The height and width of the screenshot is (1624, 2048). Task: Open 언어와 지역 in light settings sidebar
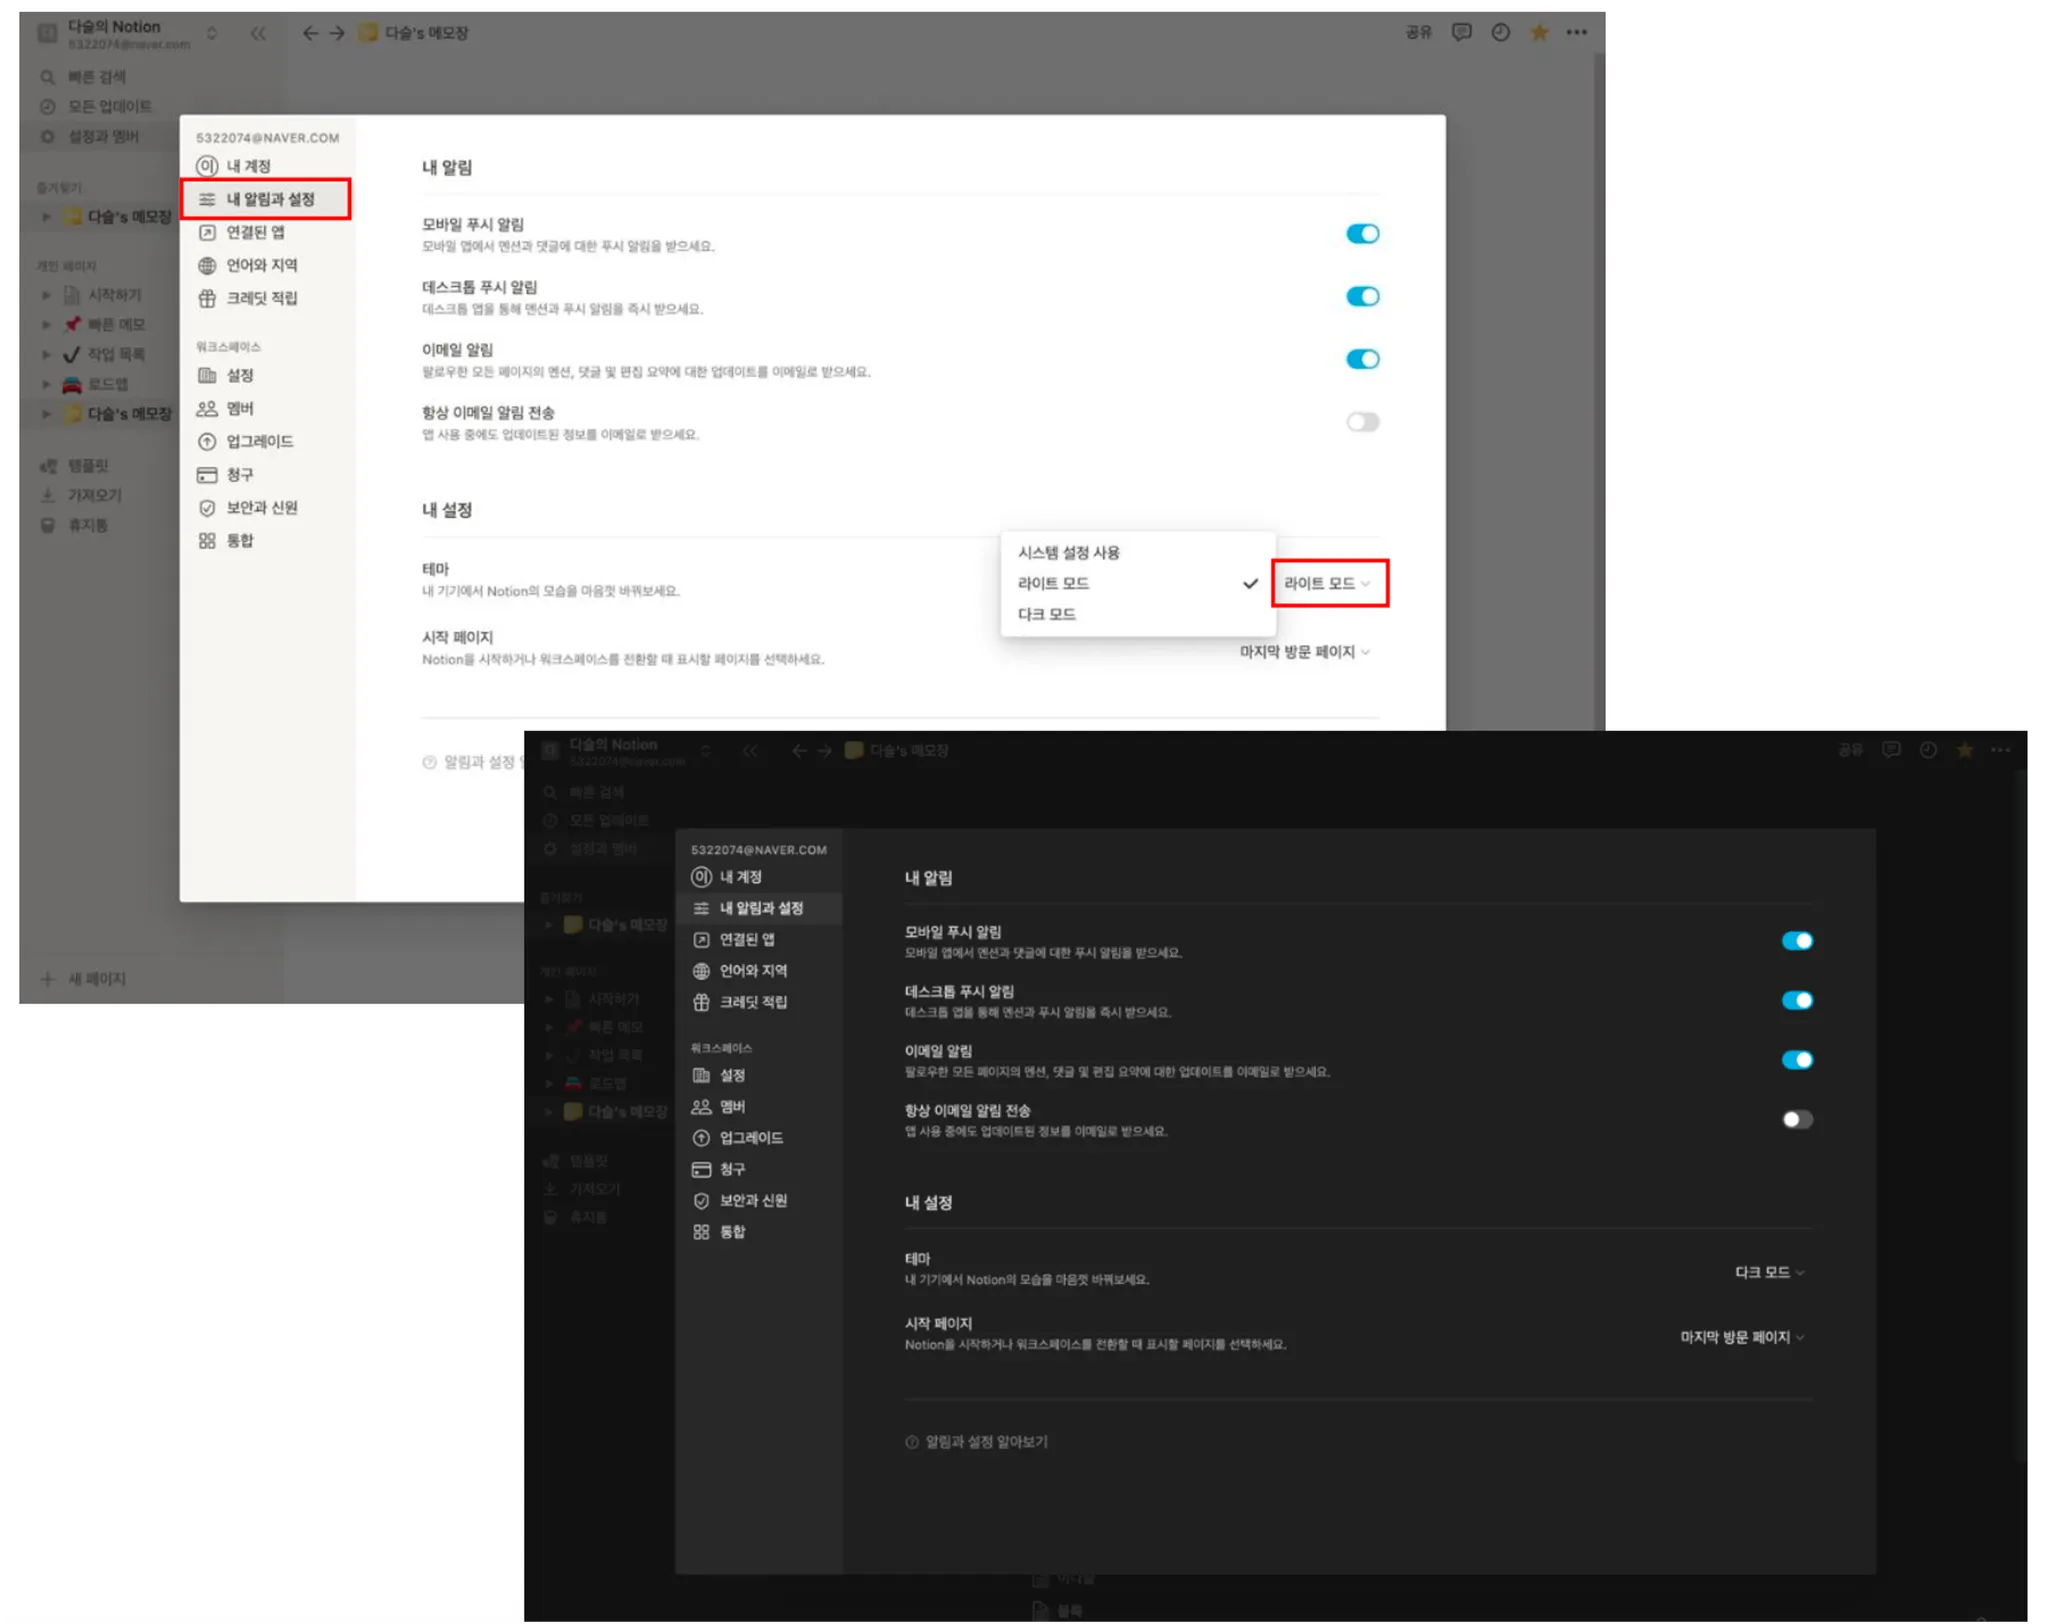click(x=261, y=265)
